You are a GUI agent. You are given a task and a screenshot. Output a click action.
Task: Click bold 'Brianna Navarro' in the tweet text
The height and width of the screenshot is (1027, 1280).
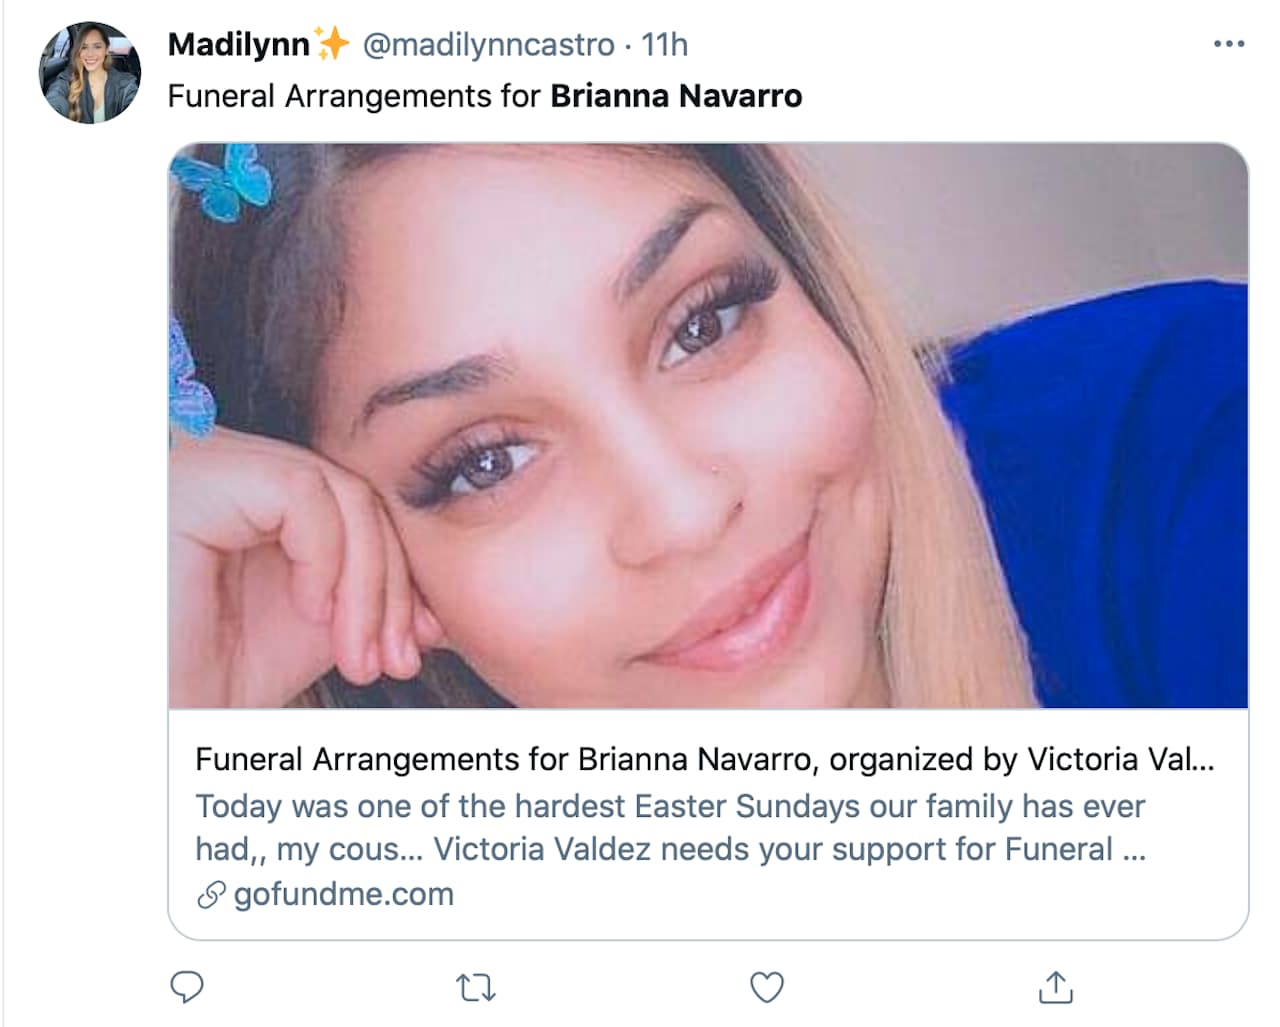point(676,96)
